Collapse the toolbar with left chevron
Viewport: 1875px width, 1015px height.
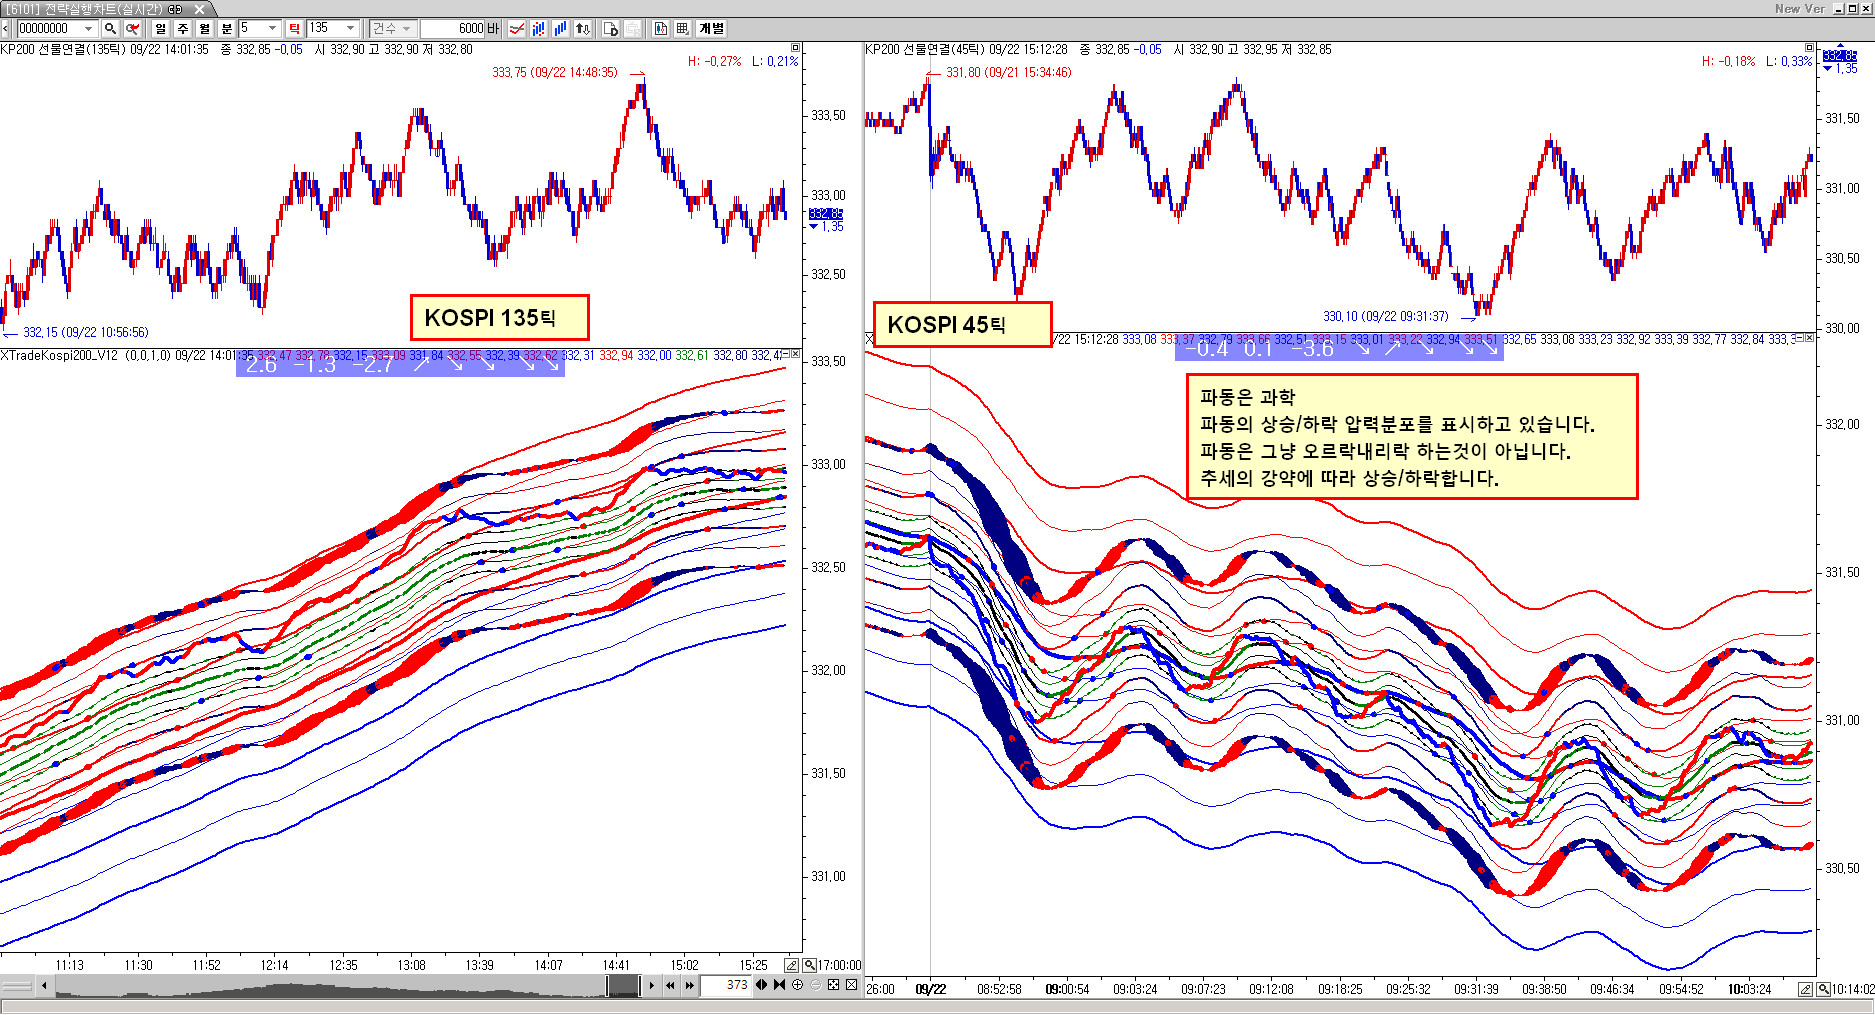(x=5, y=29)
